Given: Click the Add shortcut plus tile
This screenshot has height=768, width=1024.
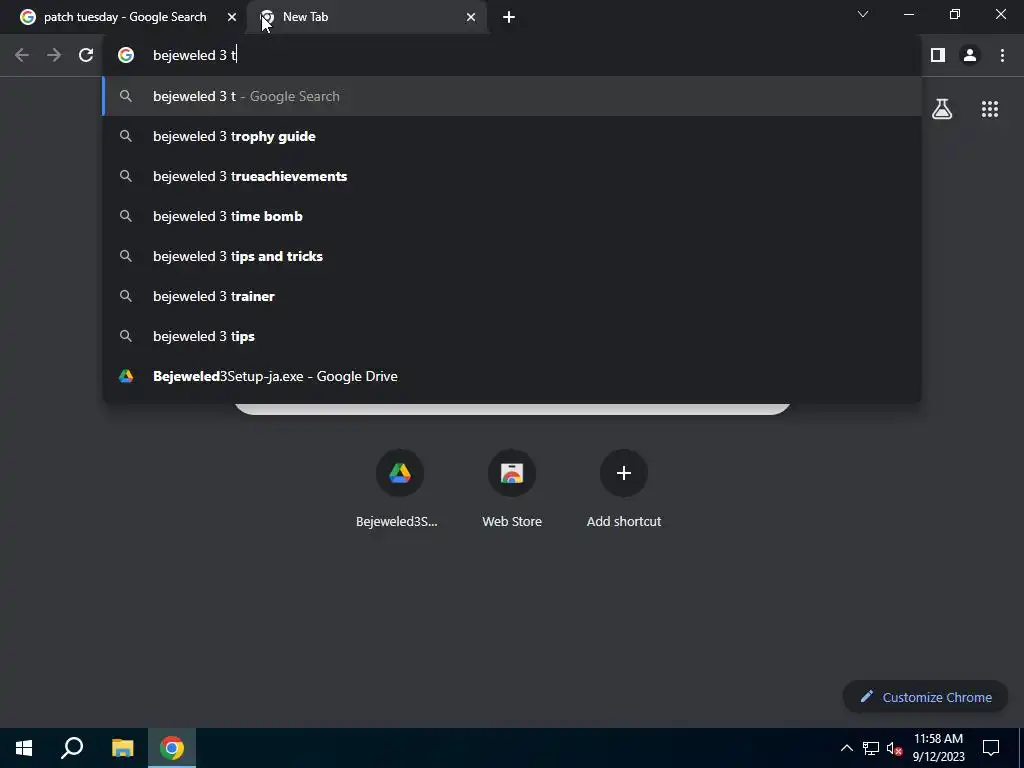Looking at the screenshot, I should coord(624,488).
